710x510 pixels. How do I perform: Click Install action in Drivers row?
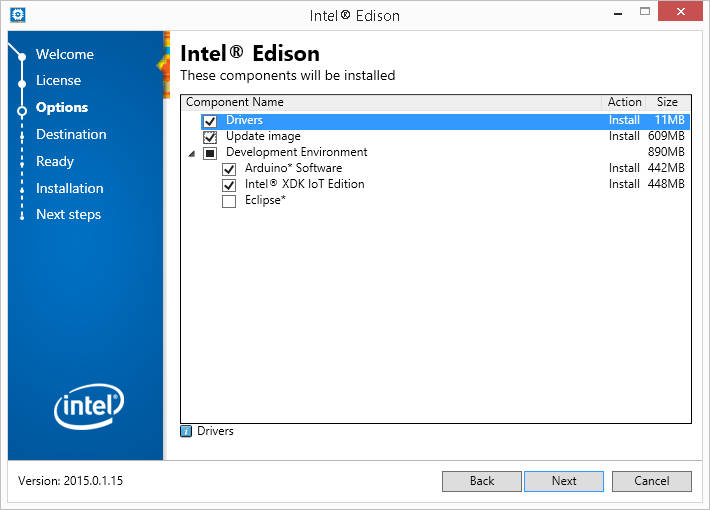pyautogui.click(x=624, y=120)
